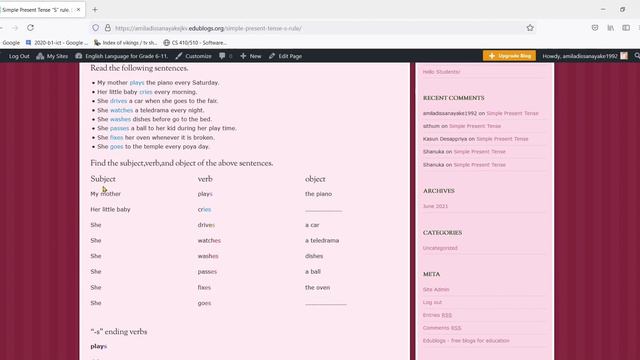Viewport: 640px width, 360px height.
Task: Open the Google bookmark
Action: (x=11, y=42)
